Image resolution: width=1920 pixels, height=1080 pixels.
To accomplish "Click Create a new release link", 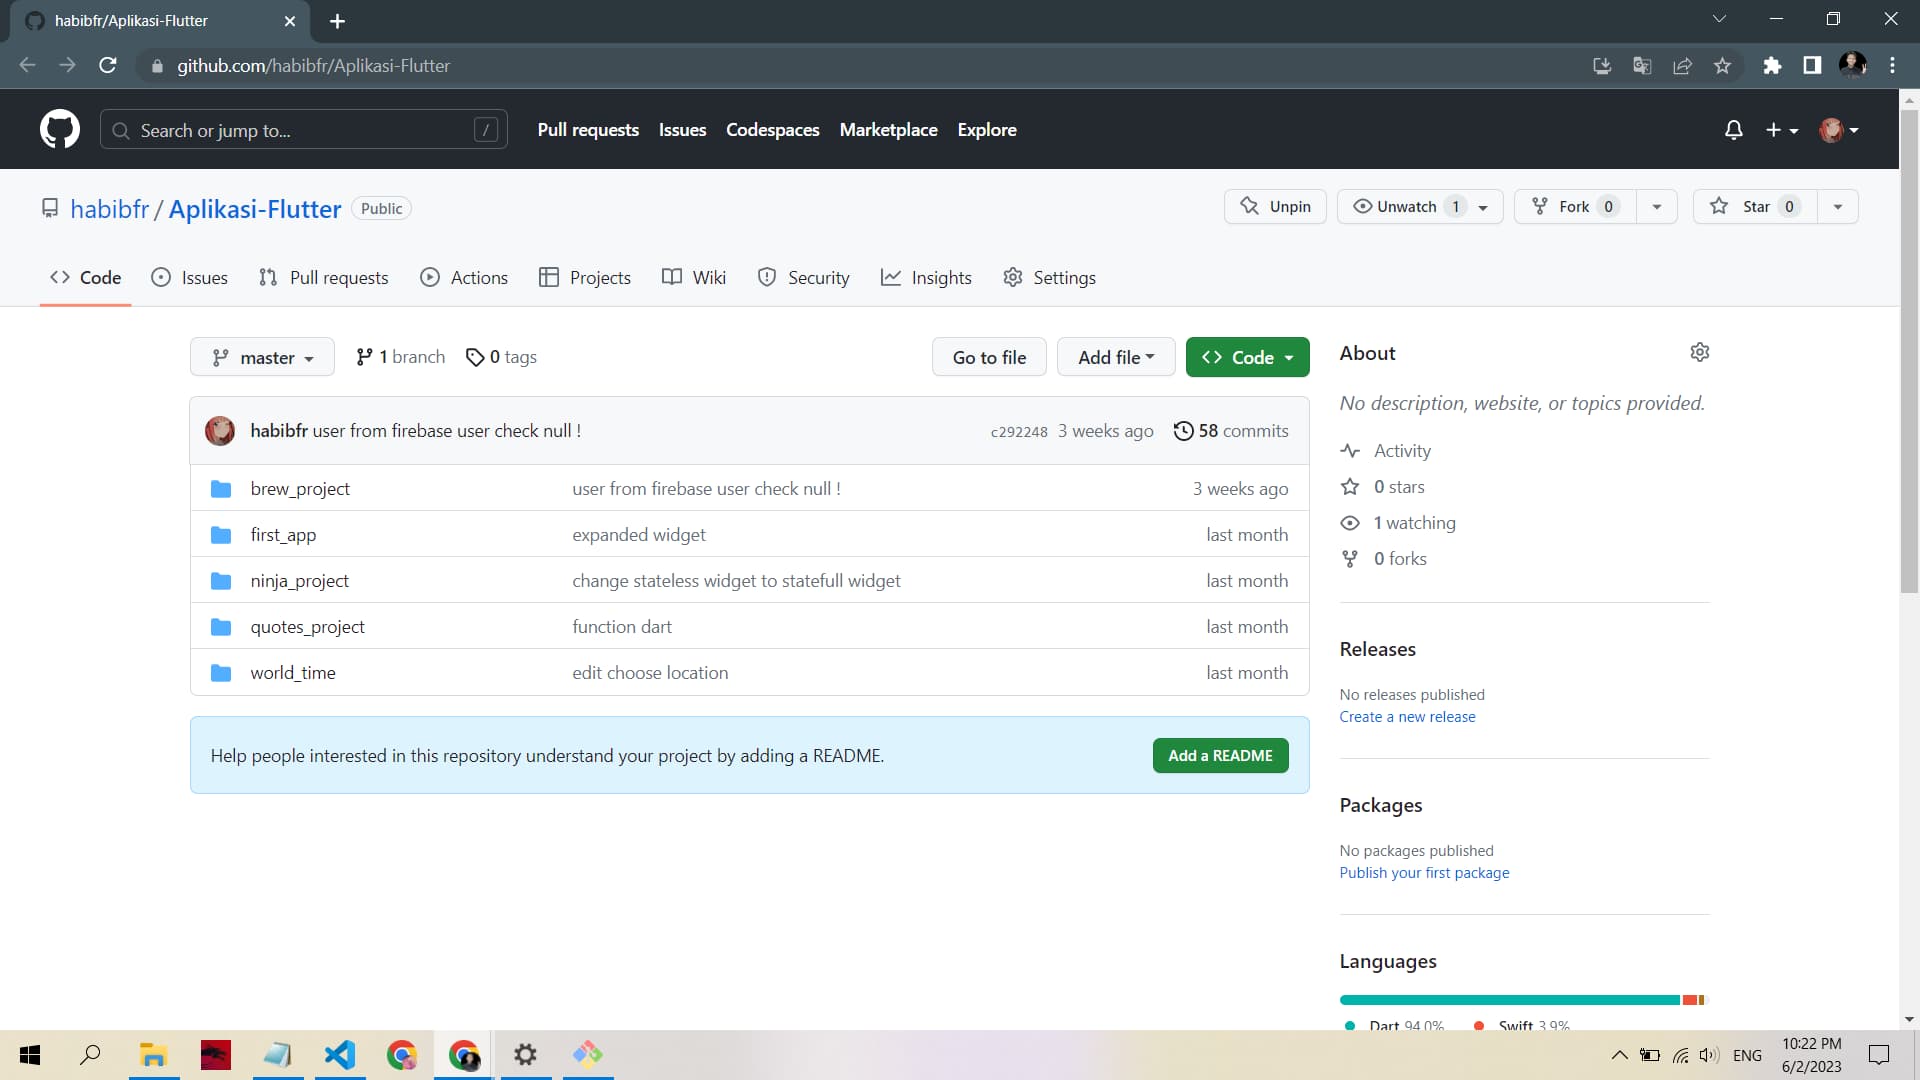I will pyautogui.click(x=1407, y=716).
